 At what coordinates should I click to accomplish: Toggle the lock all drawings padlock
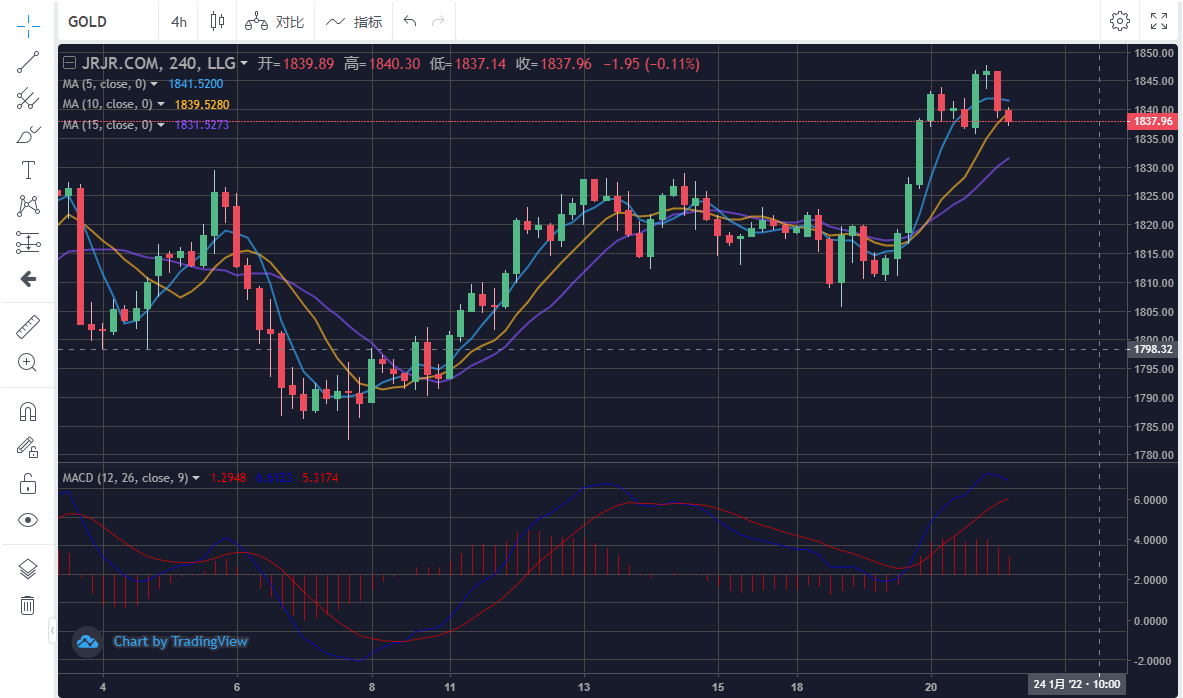[x=28, y=485]
